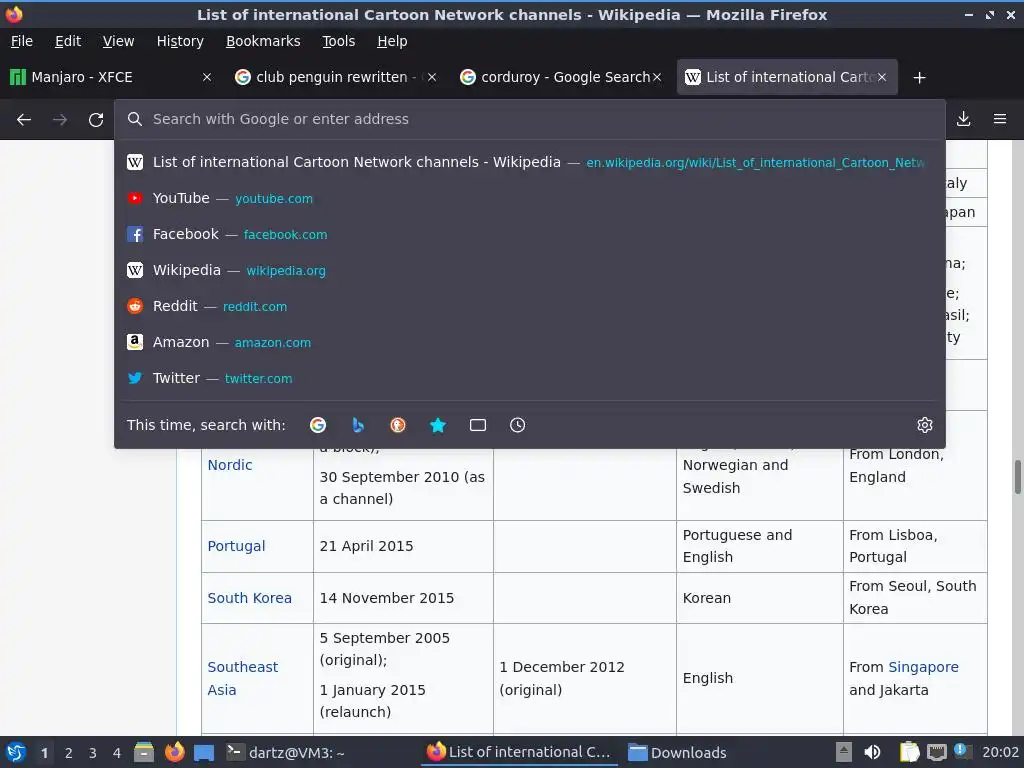Click the '21 April 2015' table cell
1024x768 pixels.
pyautogui.click(x=404, y=547)
